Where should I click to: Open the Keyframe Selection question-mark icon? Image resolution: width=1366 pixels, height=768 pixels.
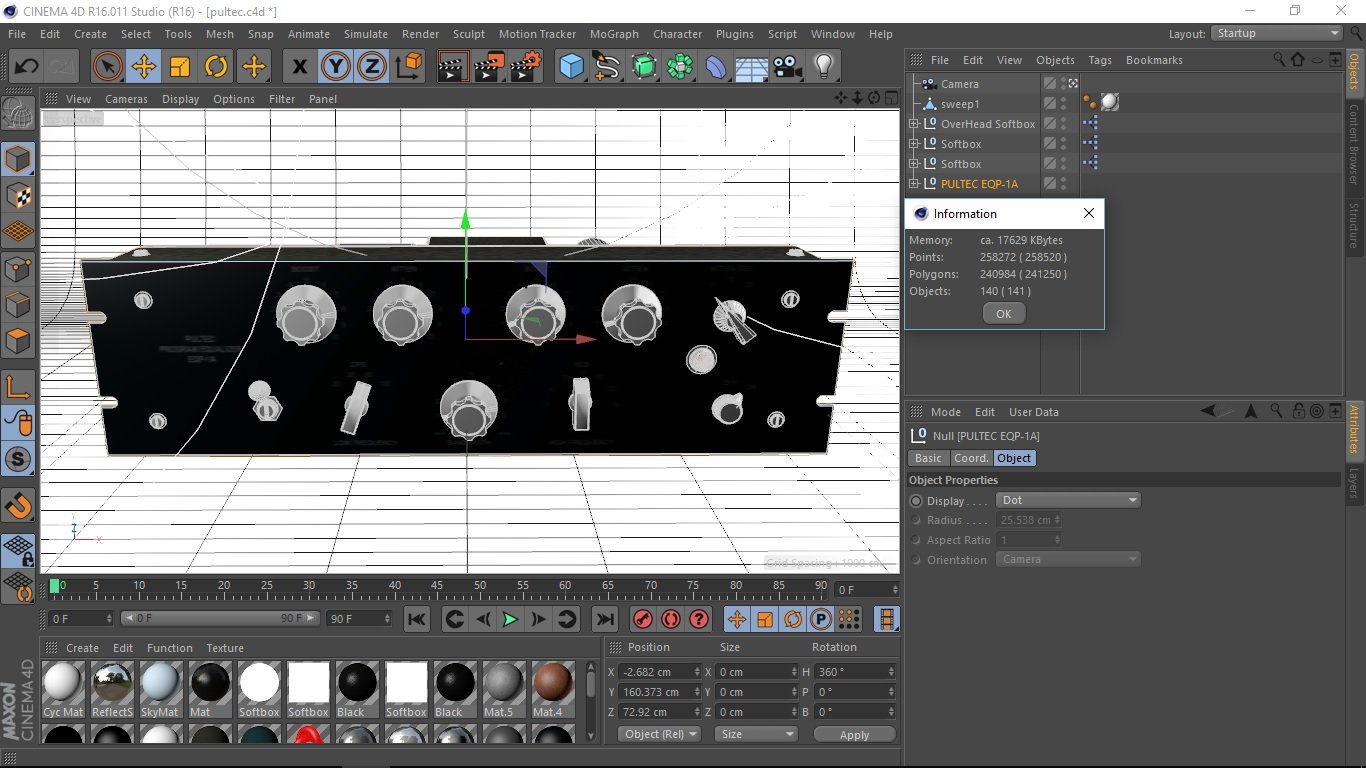pyautogui.click(x=699, y=619)
